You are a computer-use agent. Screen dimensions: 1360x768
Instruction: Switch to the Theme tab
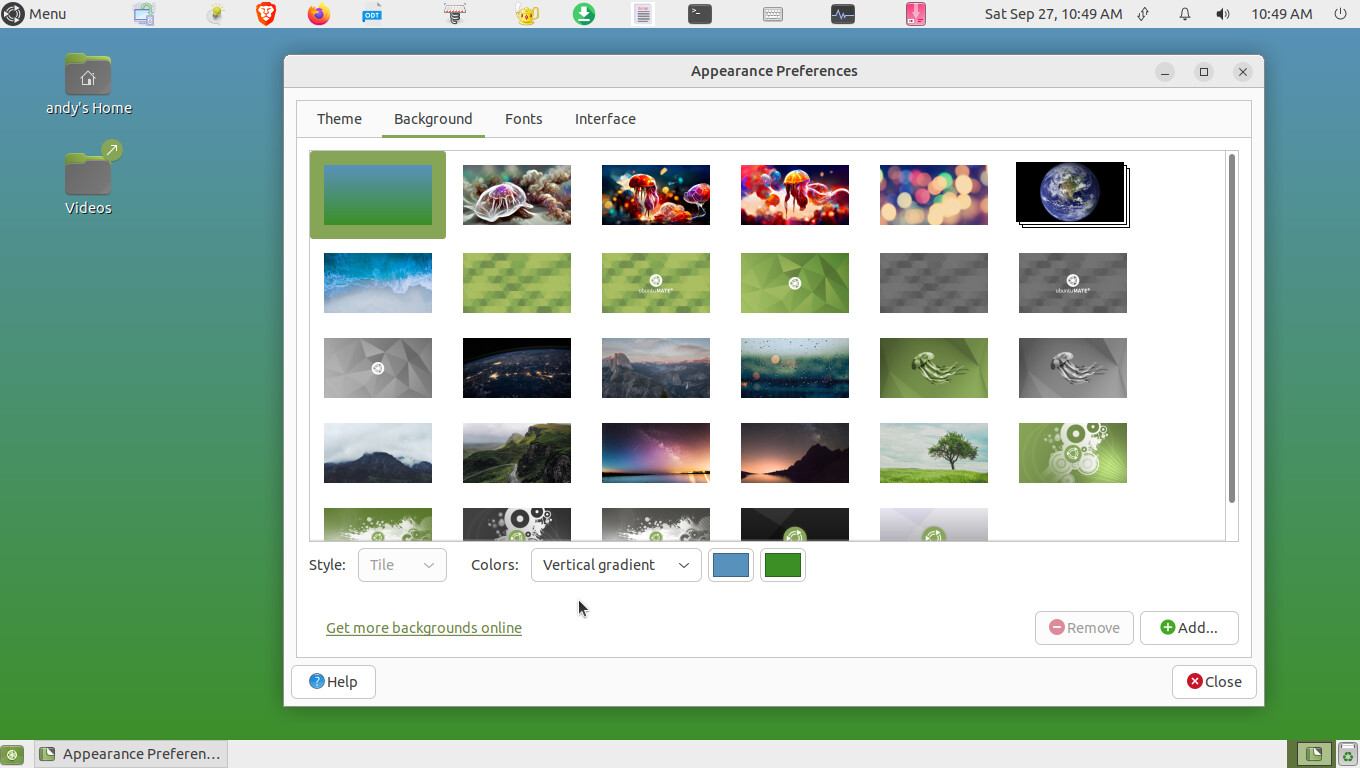(x=339, y=119)
